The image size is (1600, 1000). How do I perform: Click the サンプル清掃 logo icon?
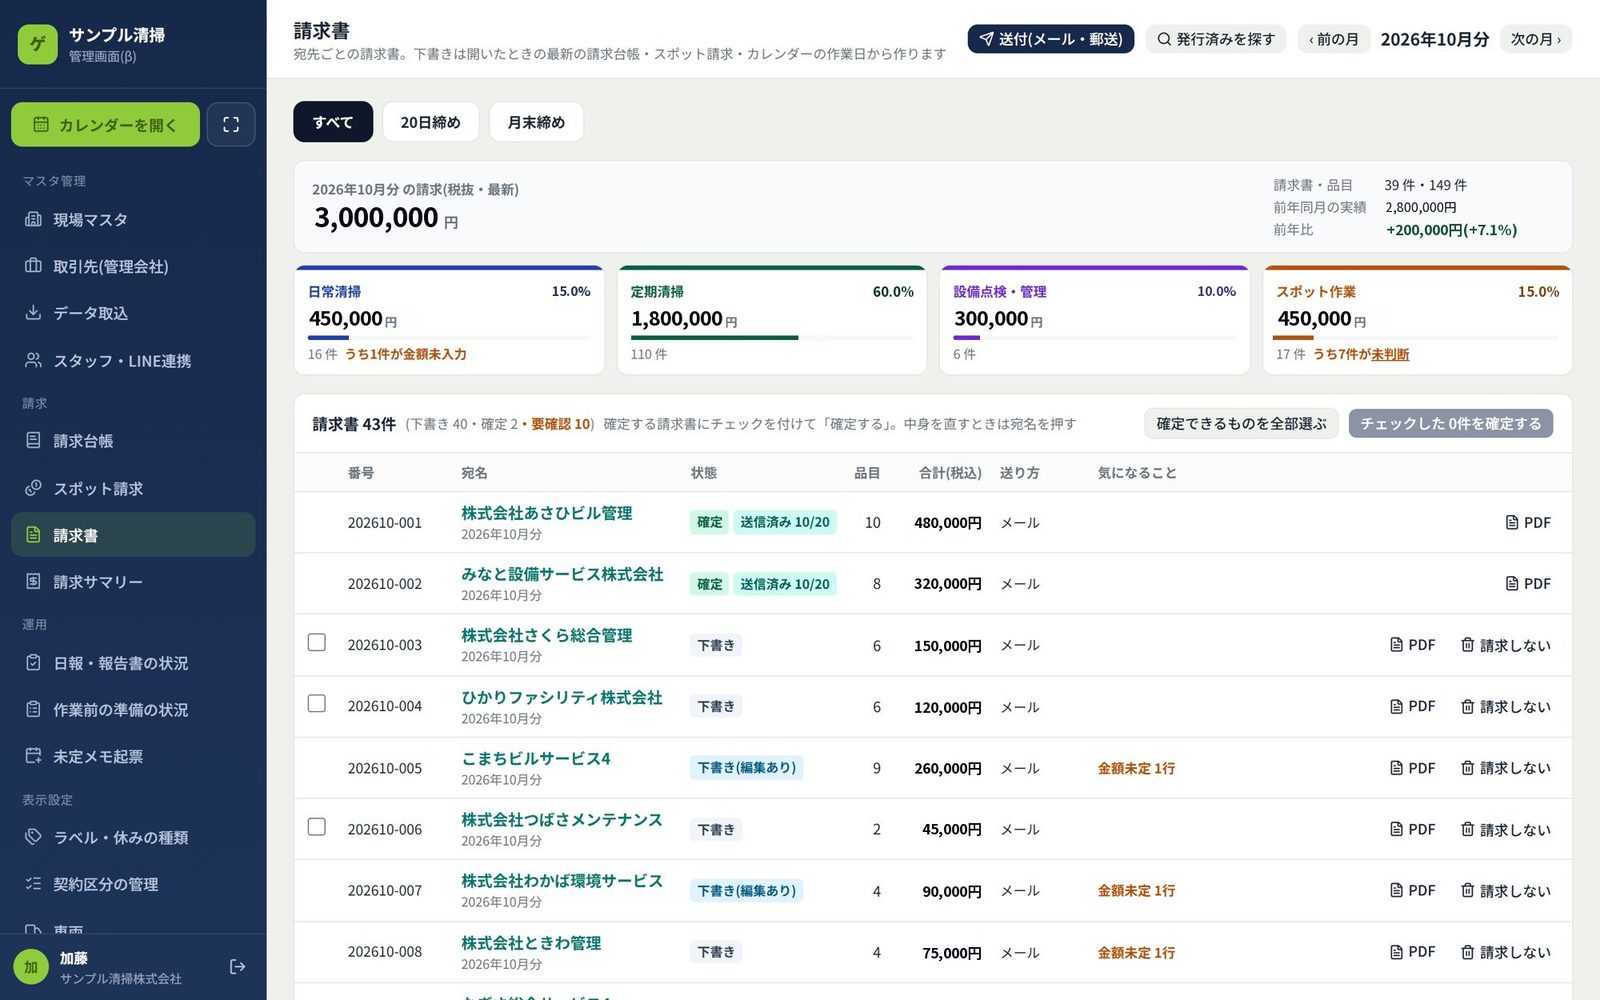click(38, 44)
